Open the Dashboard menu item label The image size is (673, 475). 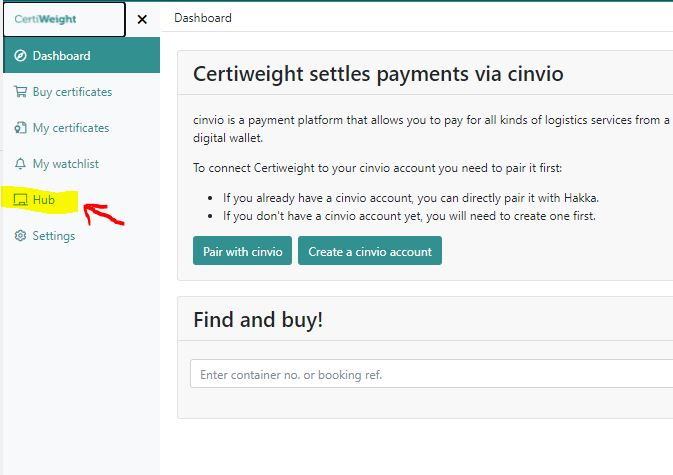click(61, 56)
